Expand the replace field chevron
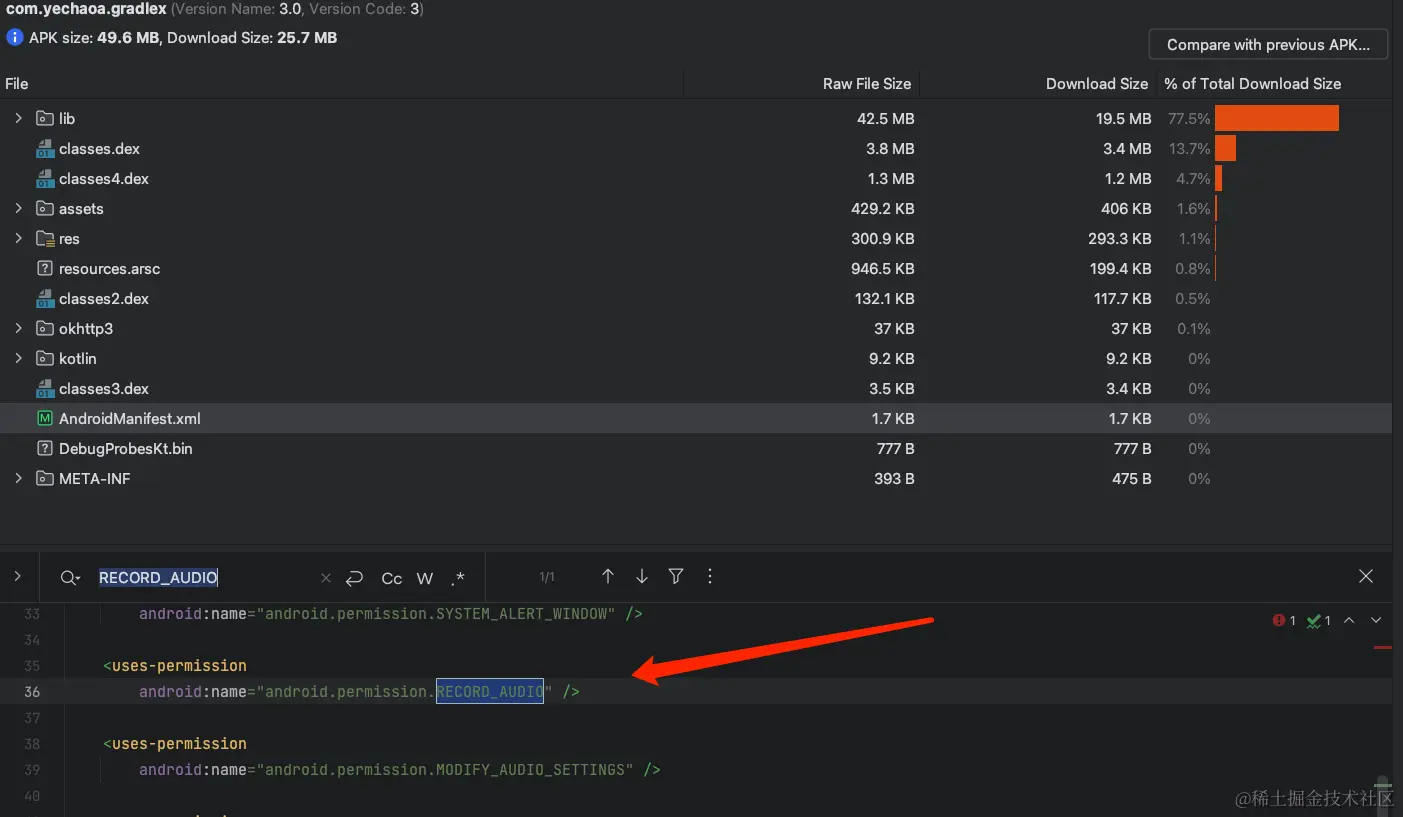This screenshot has height=817, width=1403. pyautogui.click(x=17, y=576)
